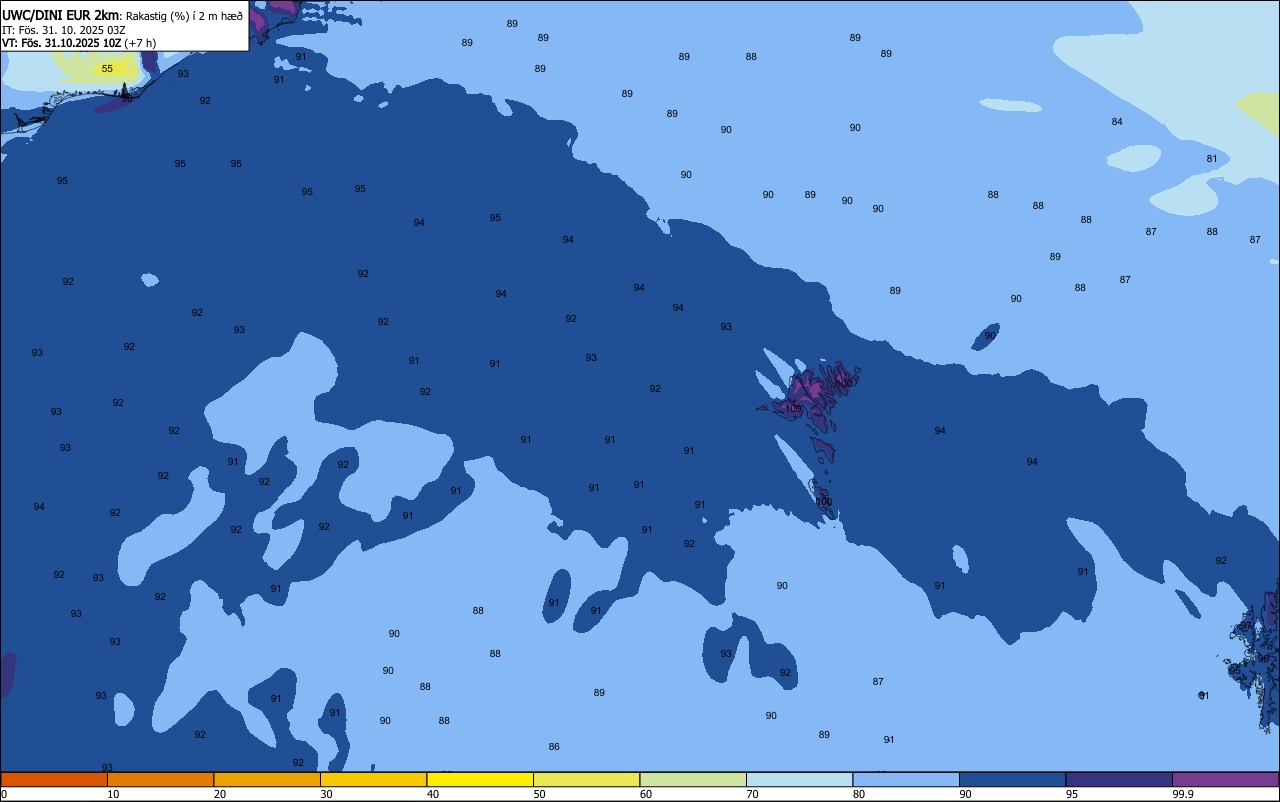Click the "99.9" tick label on legend
This screenshot has width=1280, height=802.
1184,794
